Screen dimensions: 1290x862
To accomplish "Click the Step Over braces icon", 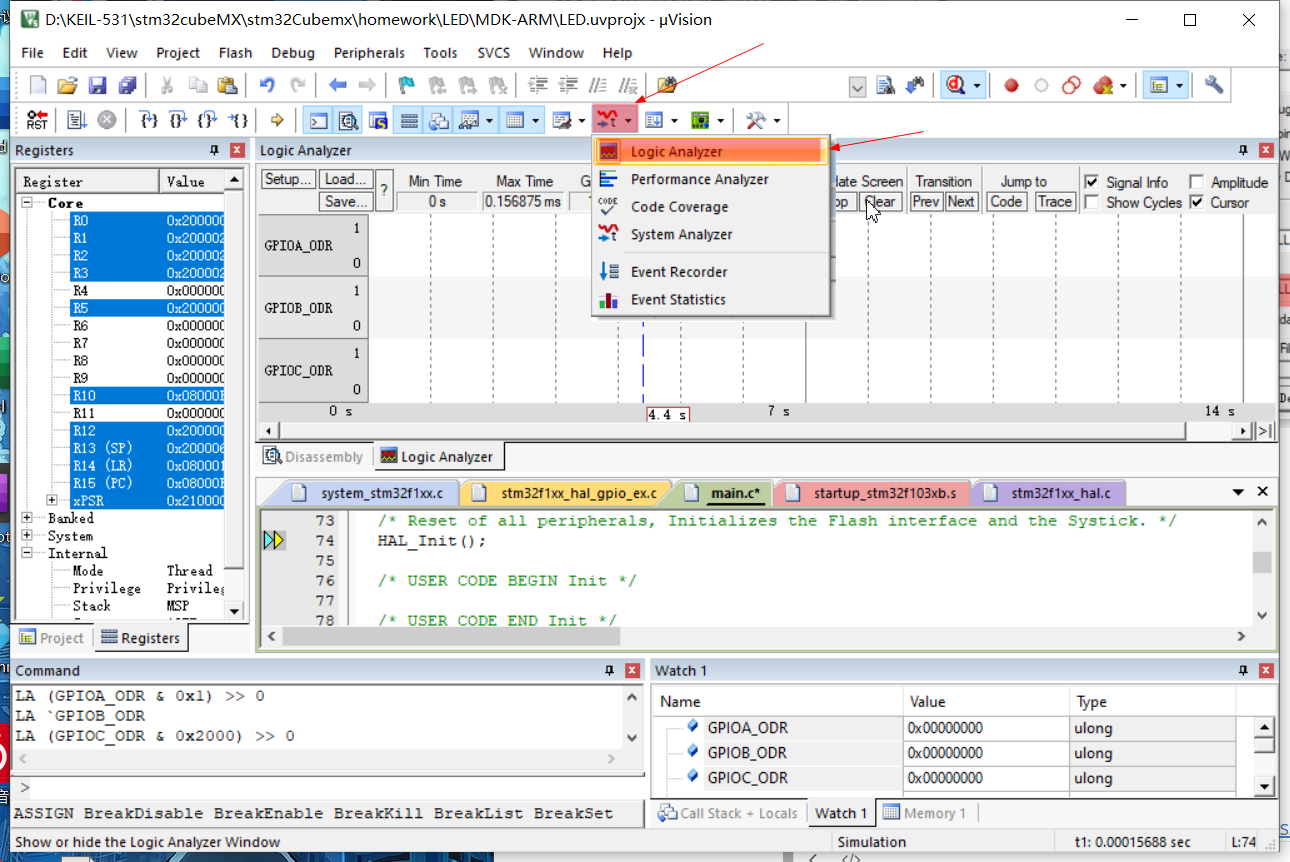I will (178, 120).
